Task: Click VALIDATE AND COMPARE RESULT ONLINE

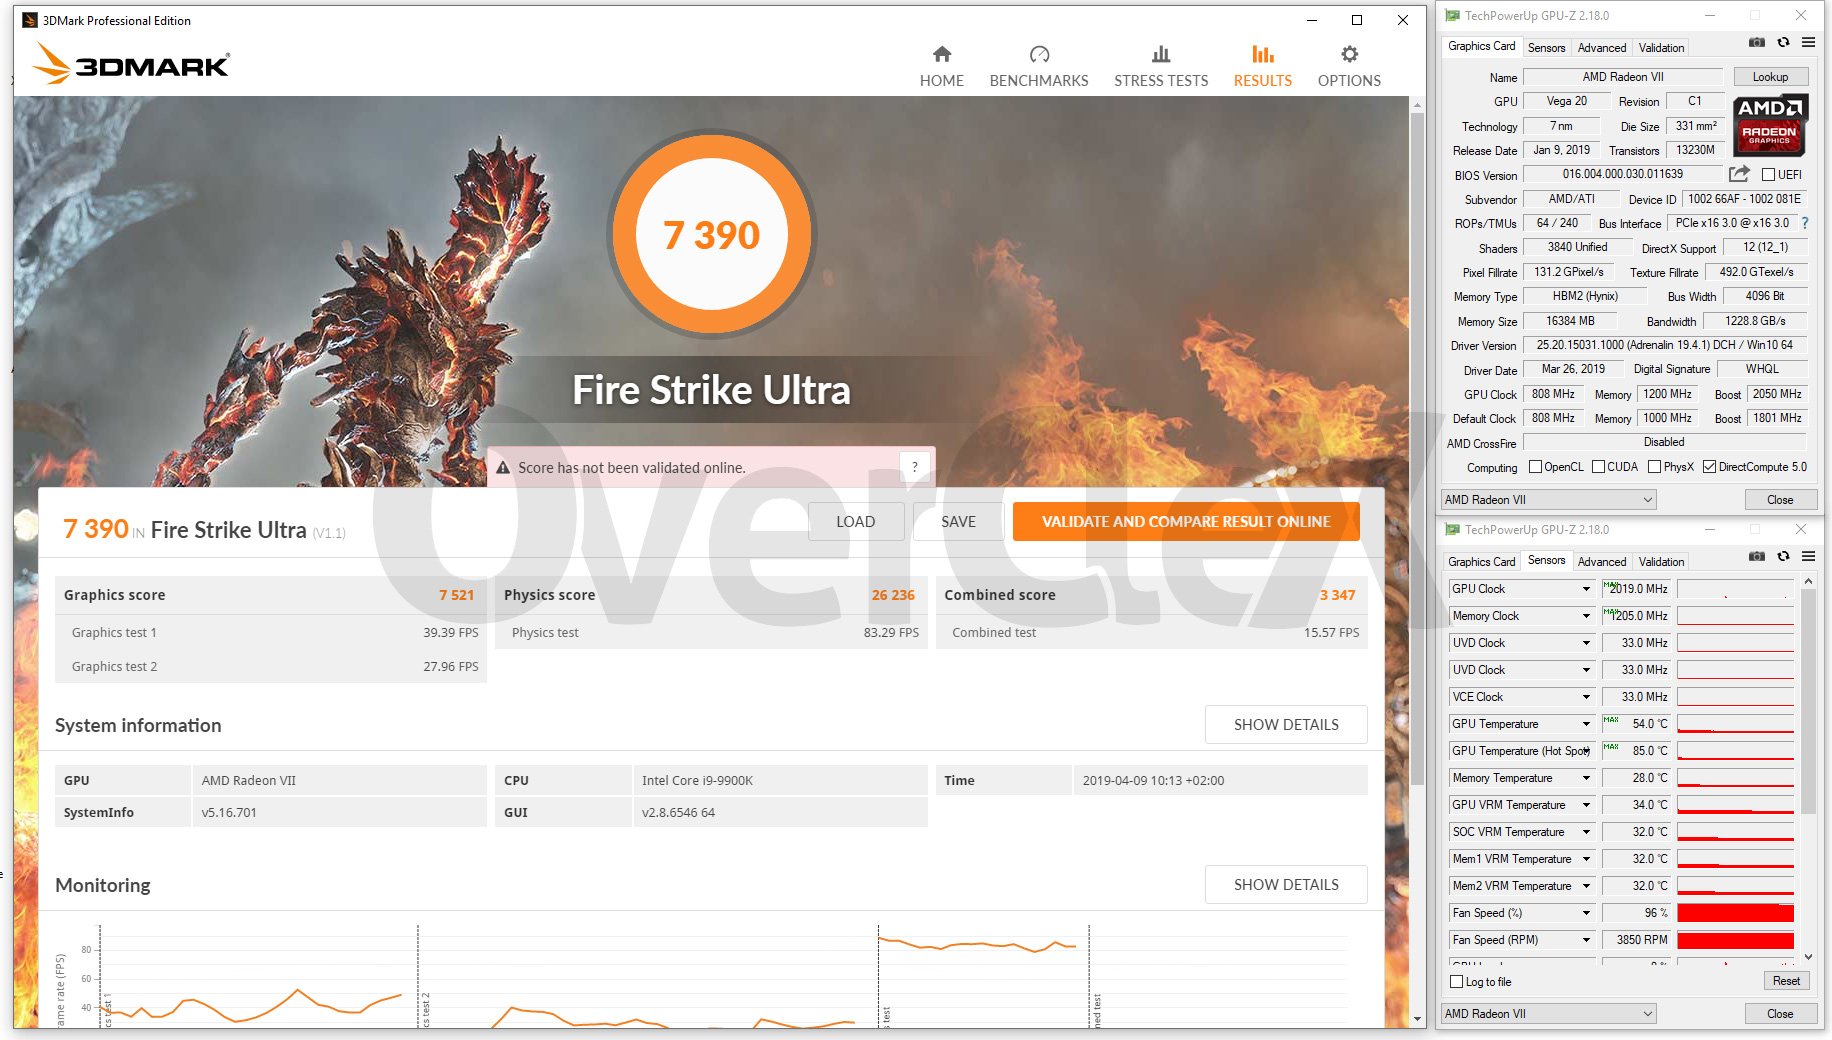Action: (x=1186, y=521)
